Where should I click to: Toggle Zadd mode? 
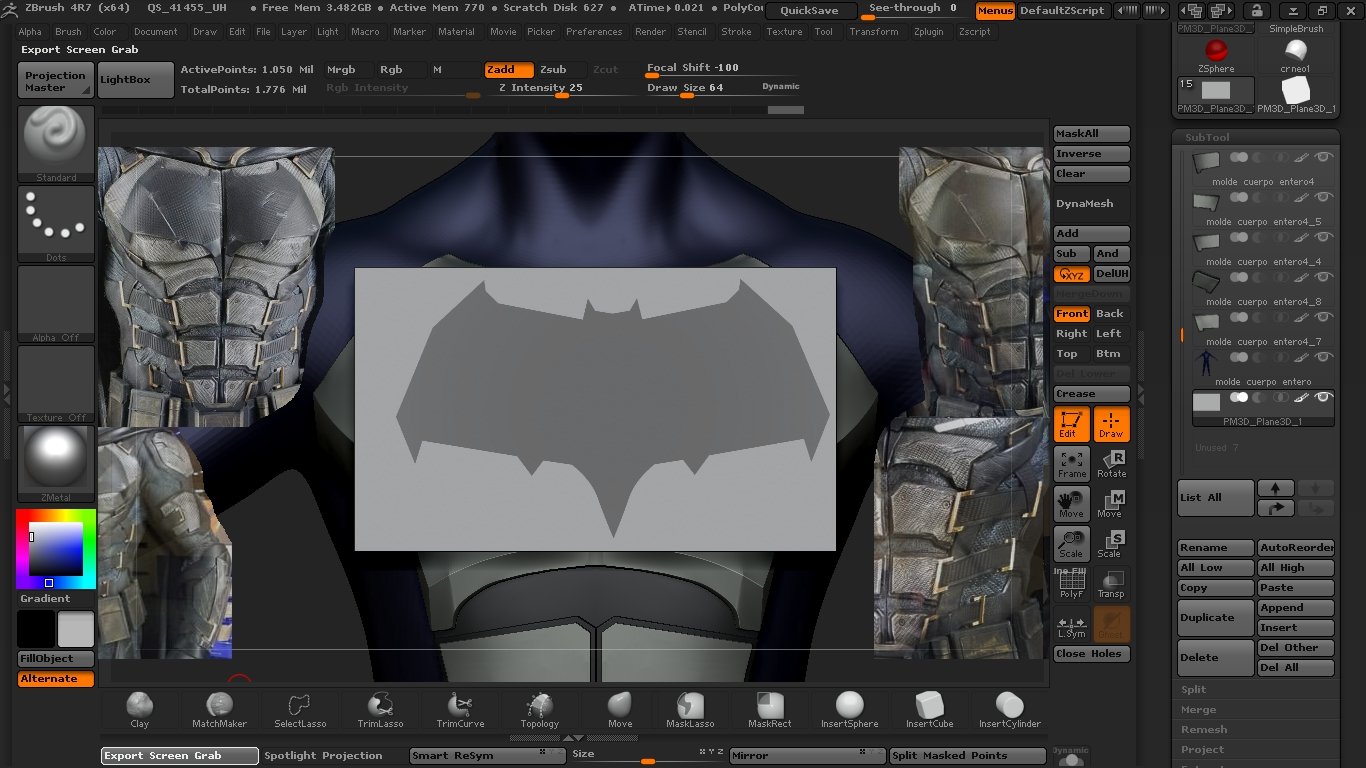(x=507, y=69)
